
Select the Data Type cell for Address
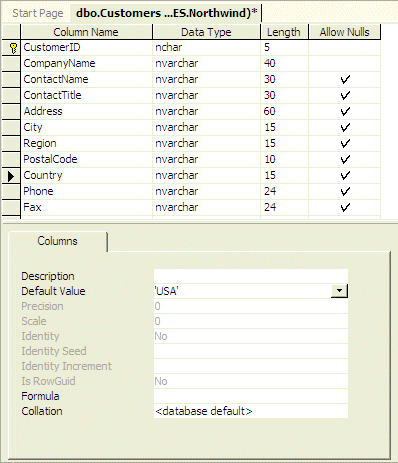206,112
